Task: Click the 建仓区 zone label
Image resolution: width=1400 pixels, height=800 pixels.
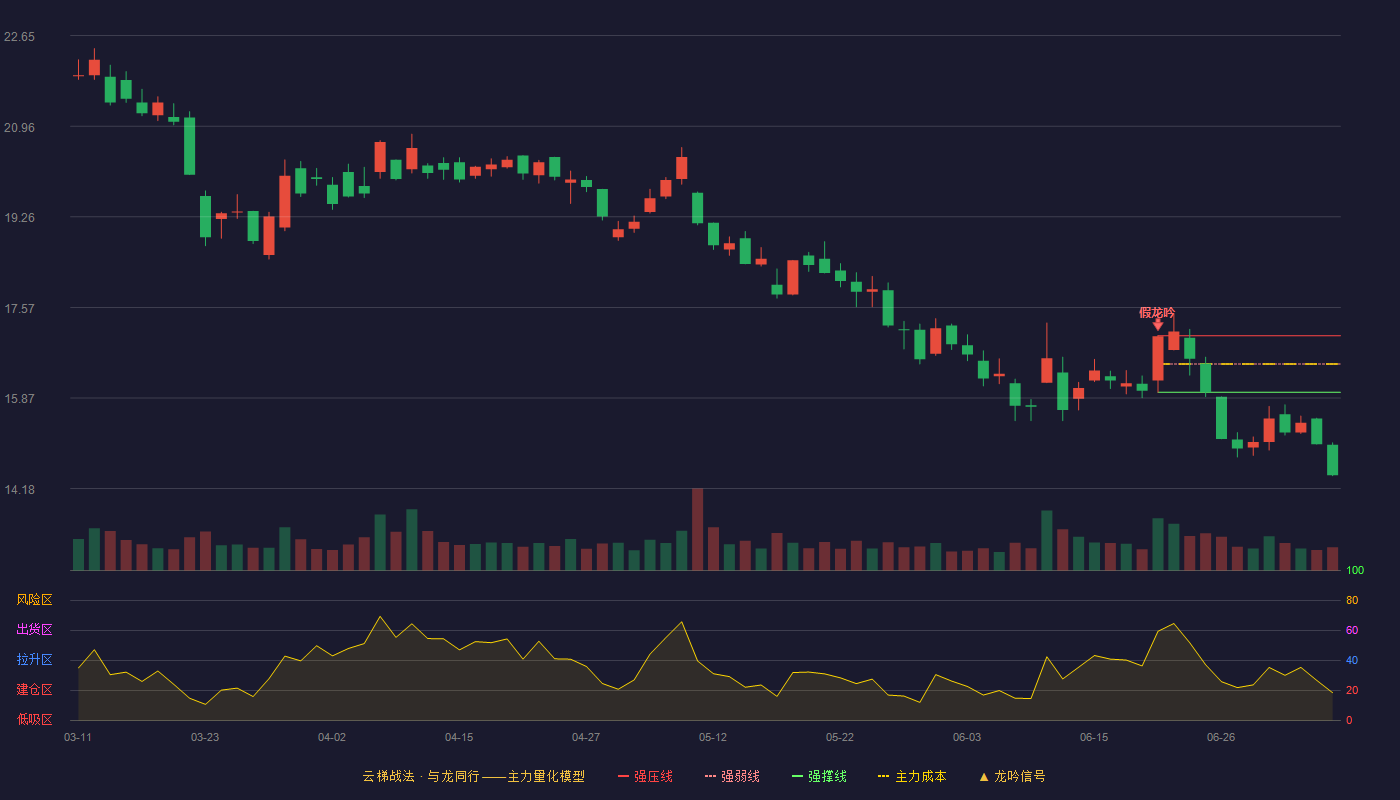Action: tap(34, 690)
